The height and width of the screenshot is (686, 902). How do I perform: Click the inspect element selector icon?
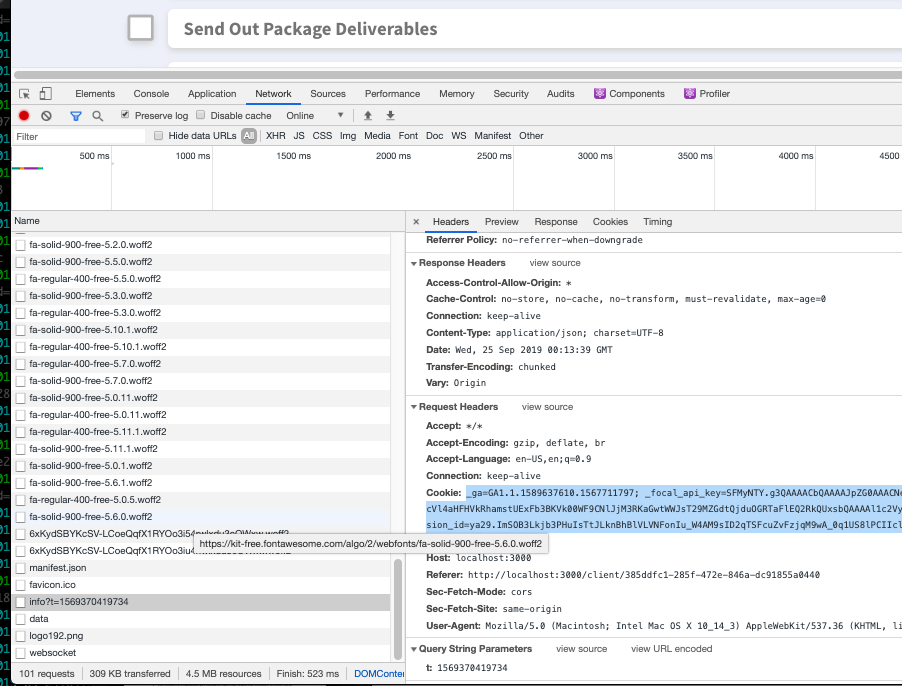pos(24,94)
